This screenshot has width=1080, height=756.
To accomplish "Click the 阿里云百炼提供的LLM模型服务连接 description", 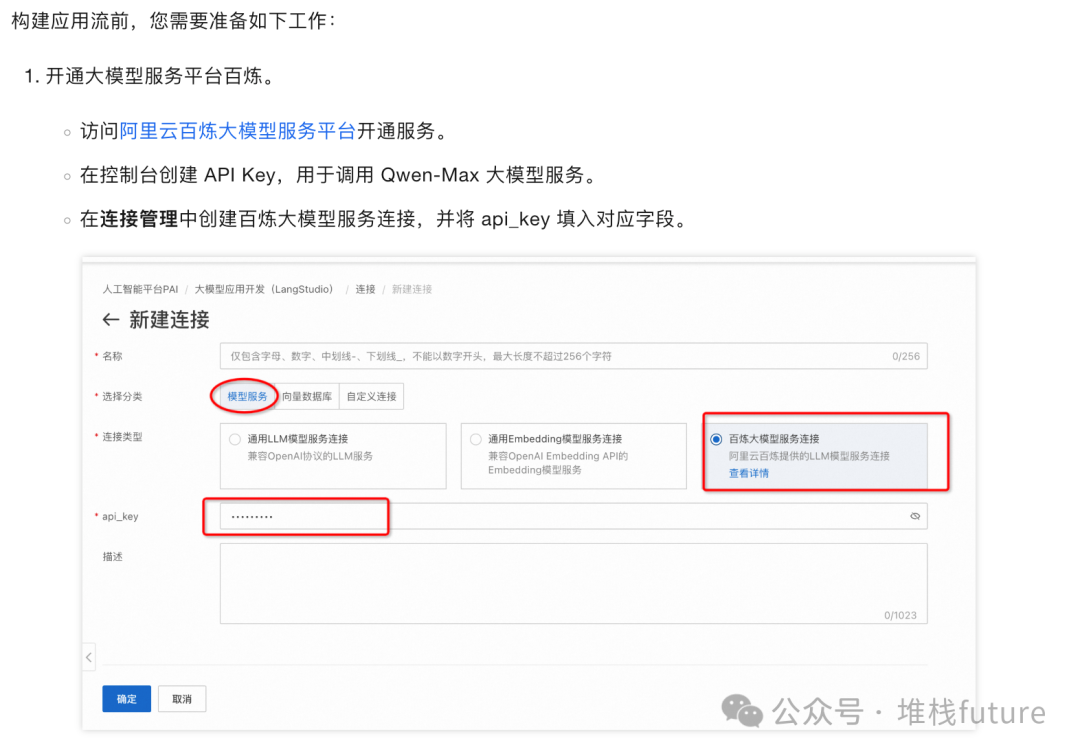I will coord(809,456).
